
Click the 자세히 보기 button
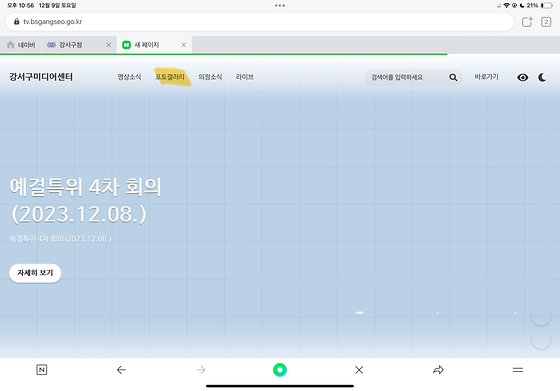(x=35, y=273)
